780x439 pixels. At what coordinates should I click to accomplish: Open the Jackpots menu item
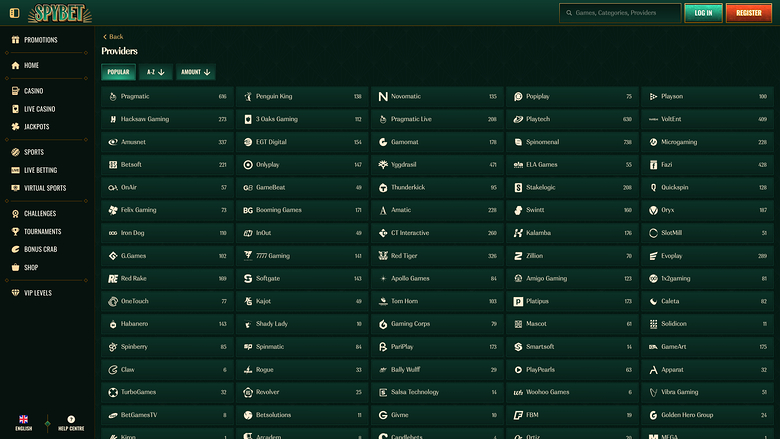tap(37, 127)
